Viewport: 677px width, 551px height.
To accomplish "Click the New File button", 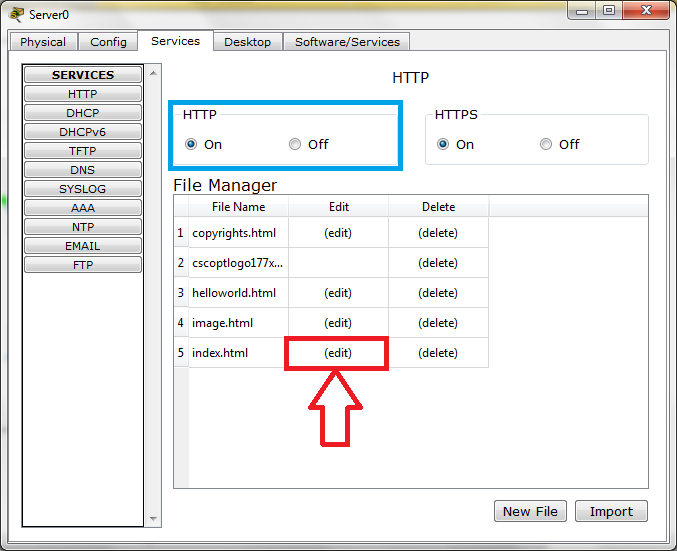I will click(530, 511).
